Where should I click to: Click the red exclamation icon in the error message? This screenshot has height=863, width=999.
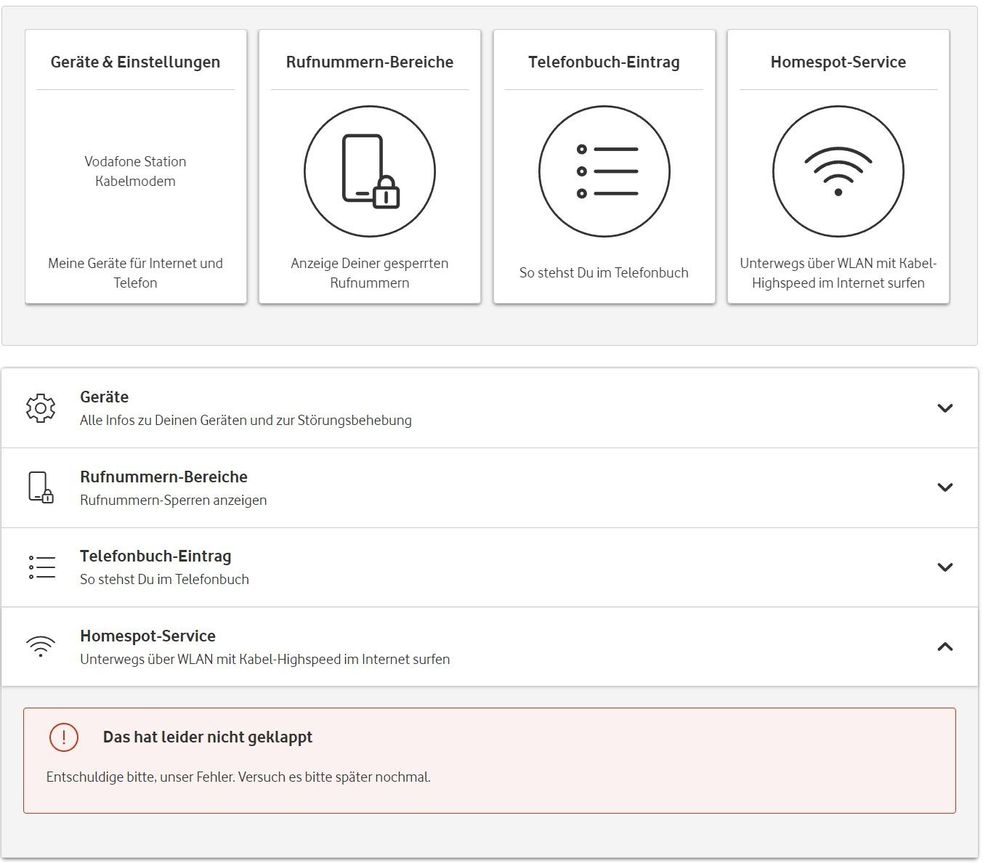pos(63,737)
